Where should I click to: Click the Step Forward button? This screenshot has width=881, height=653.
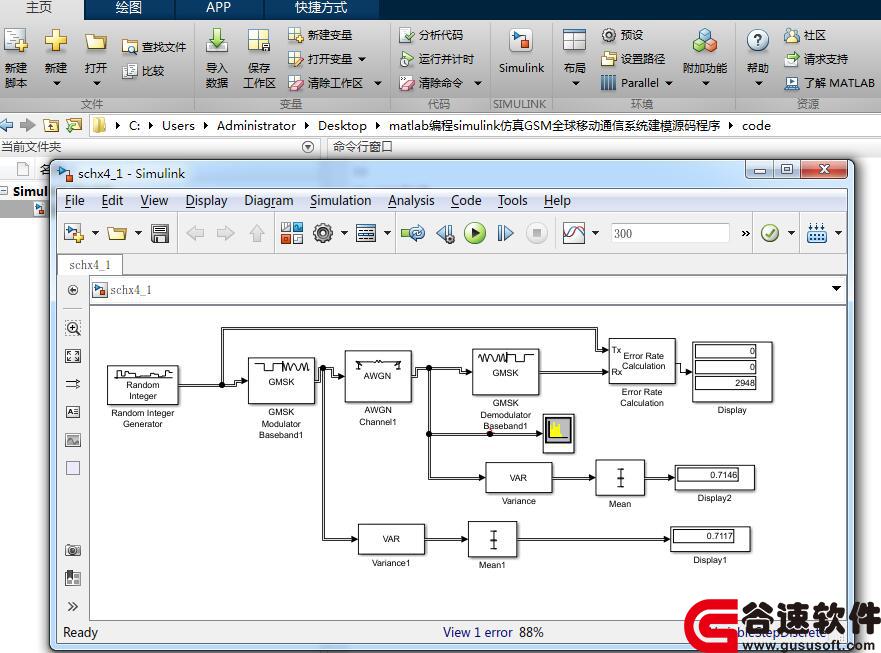coord(506,233)
